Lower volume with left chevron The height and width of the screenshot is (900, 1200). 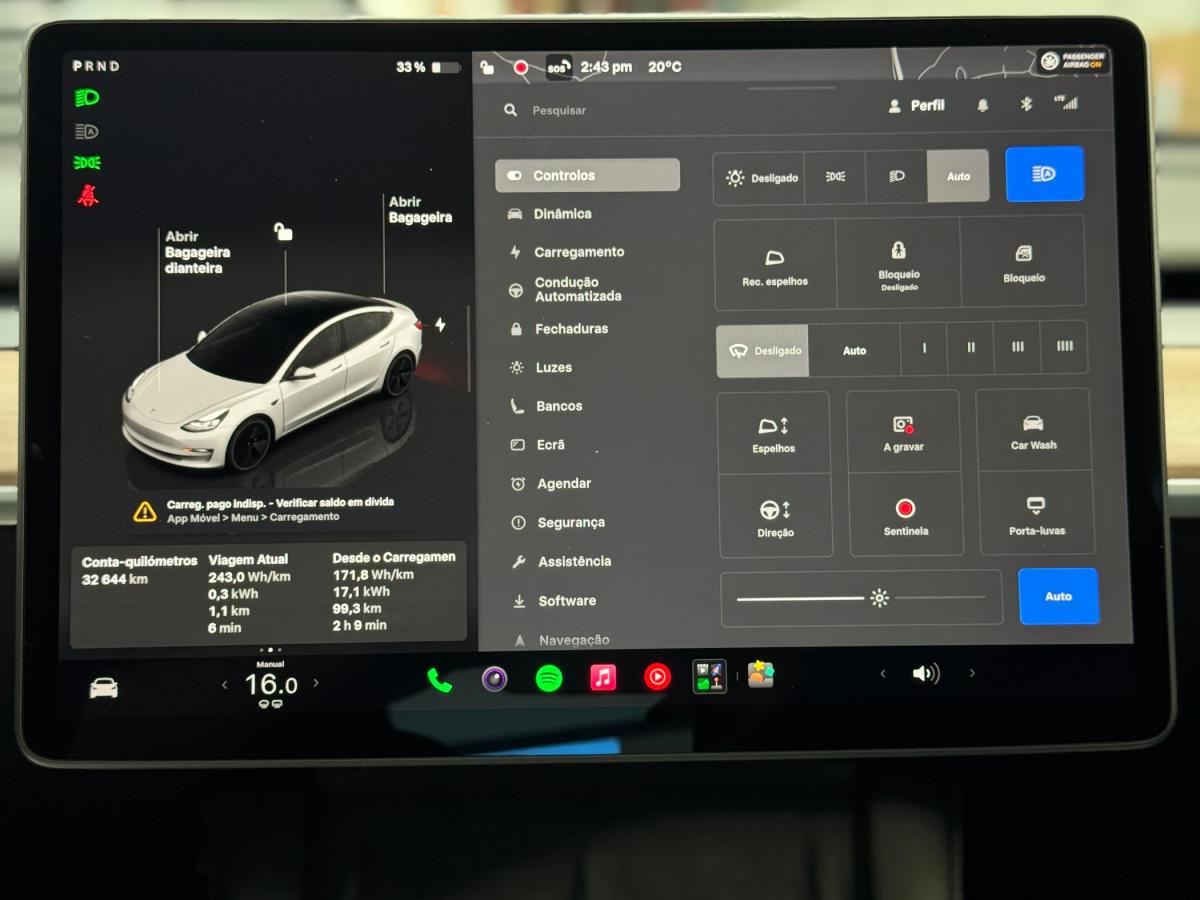coord(882,674)
